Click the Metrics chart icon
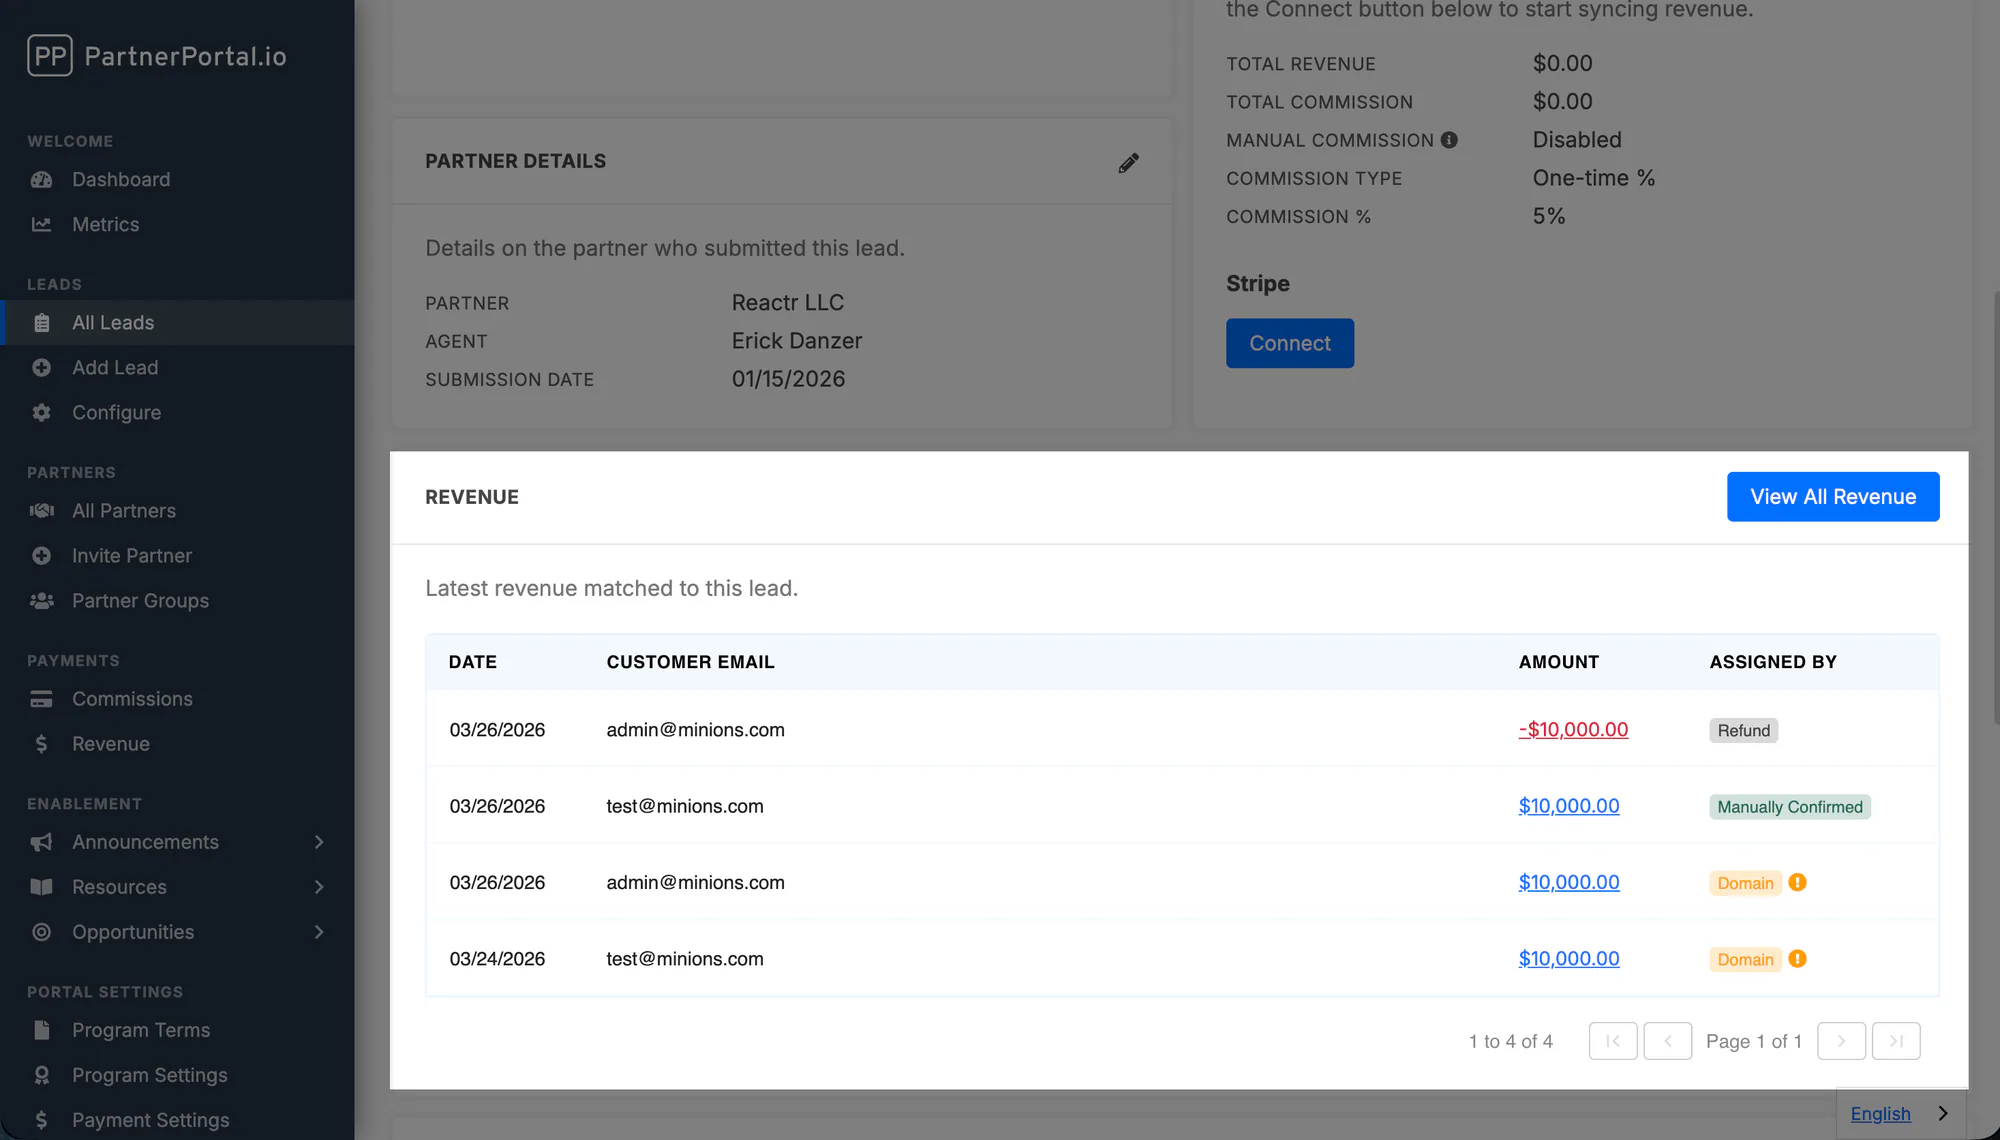 click(41, 225)
